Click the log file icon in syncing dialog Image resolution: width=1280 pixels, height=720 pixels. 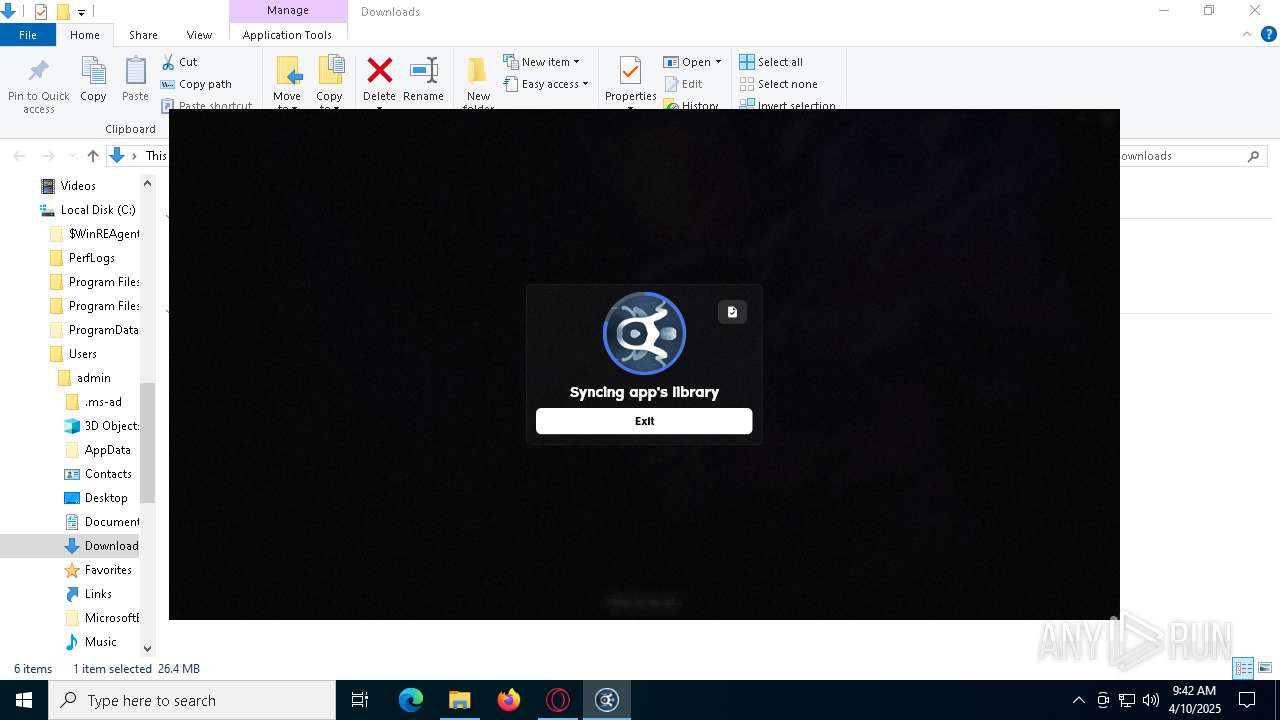click(x=732, y=312)
